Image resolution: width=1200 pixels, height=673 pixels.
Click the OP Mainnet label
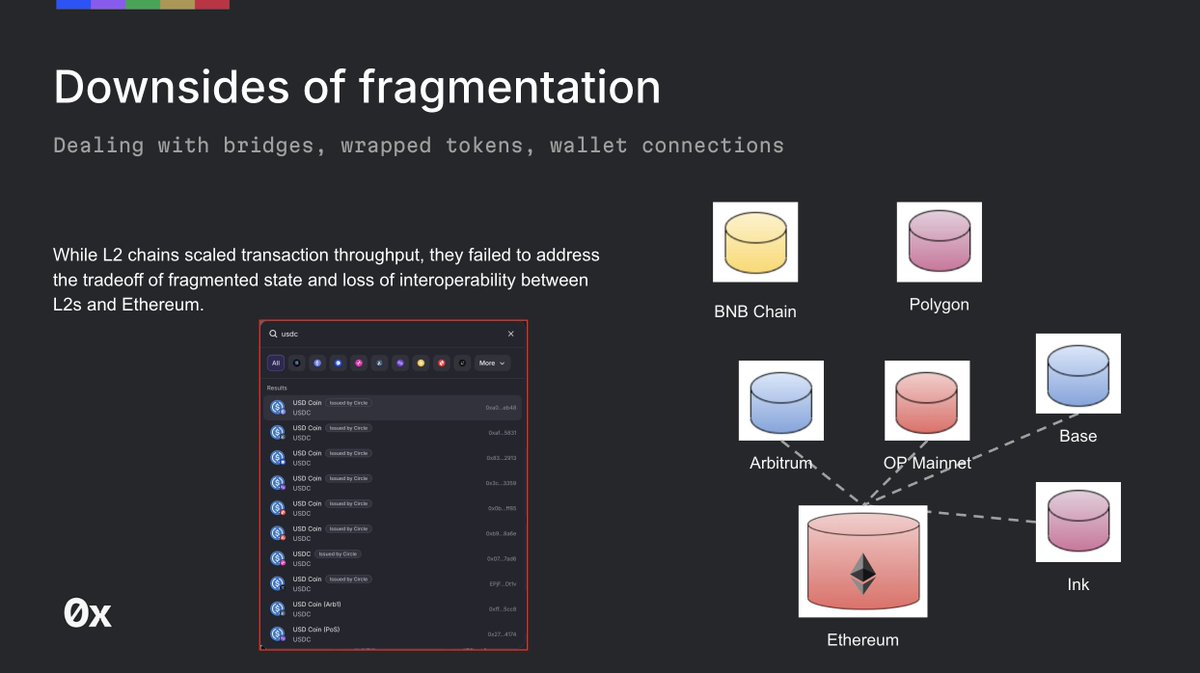pyautogui.click(x=927, y=463)
